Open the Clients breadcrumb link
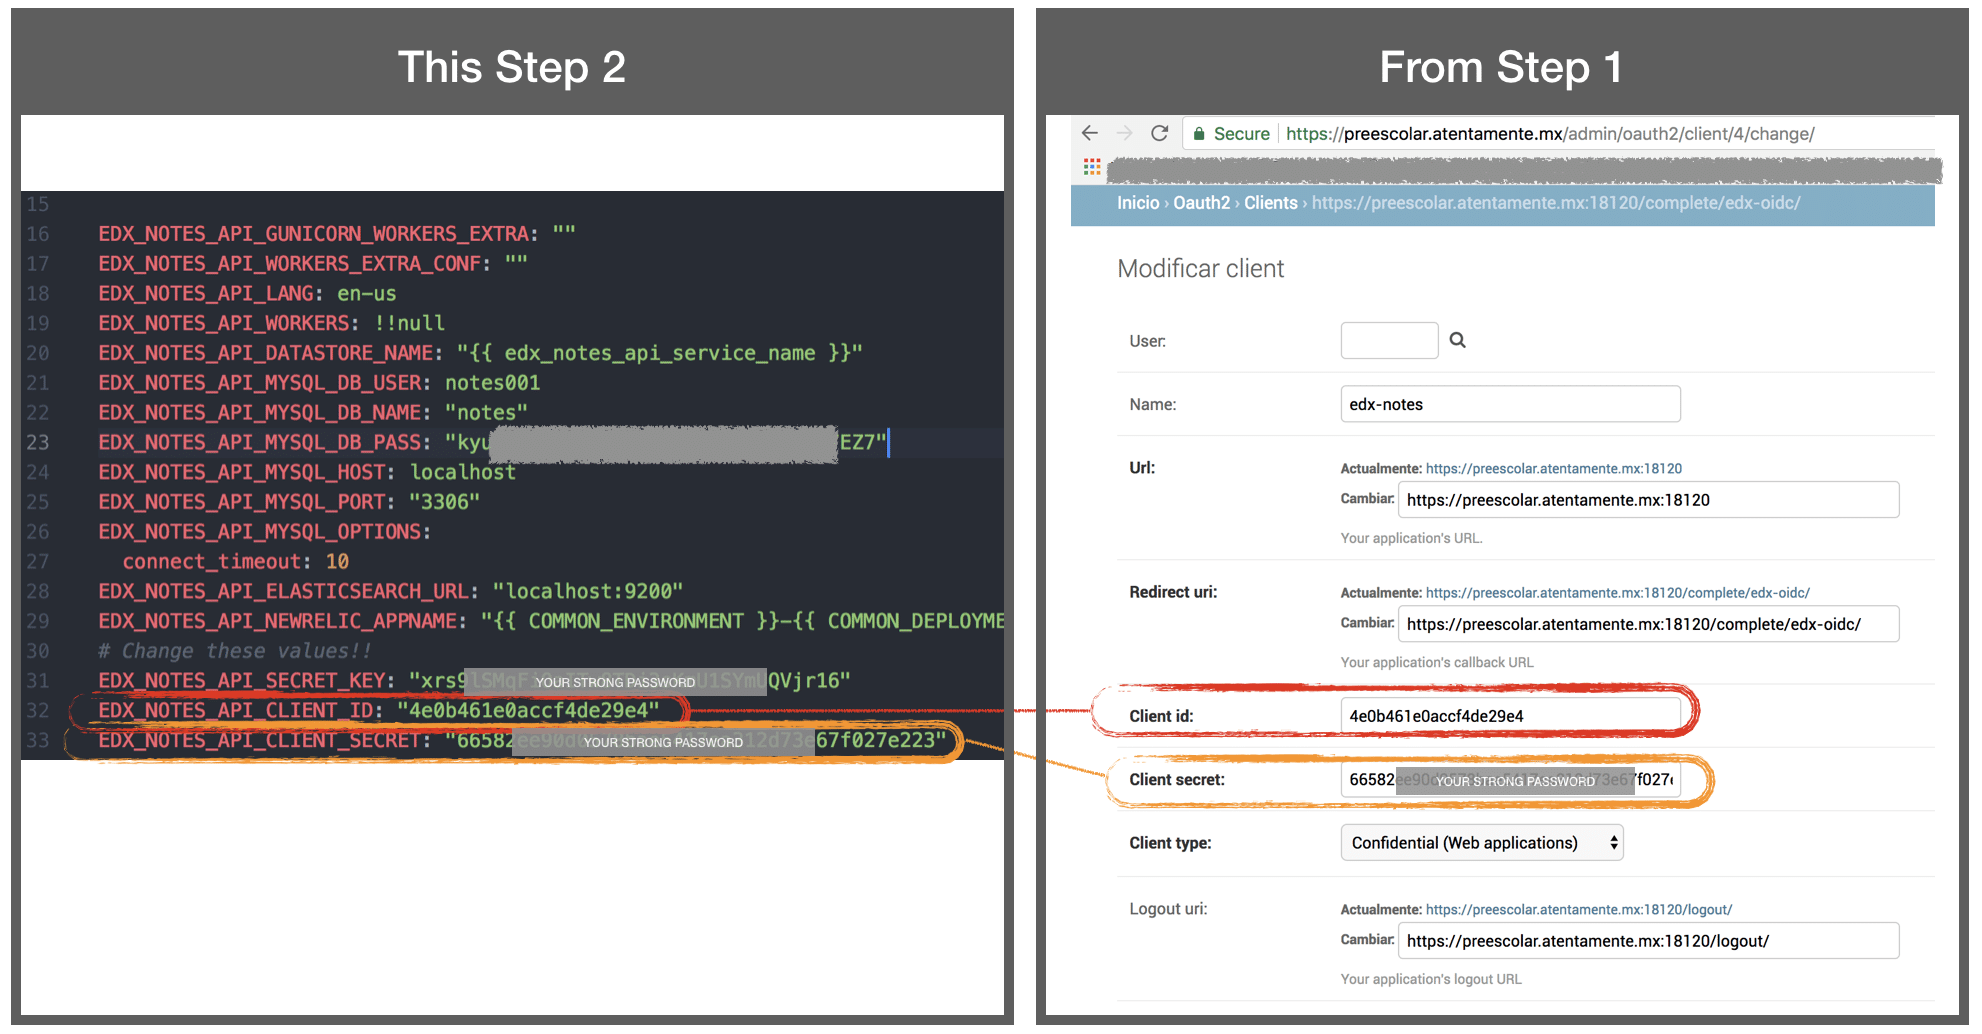Viewport: 1982px width, 1034px height. coord(1270,203)
